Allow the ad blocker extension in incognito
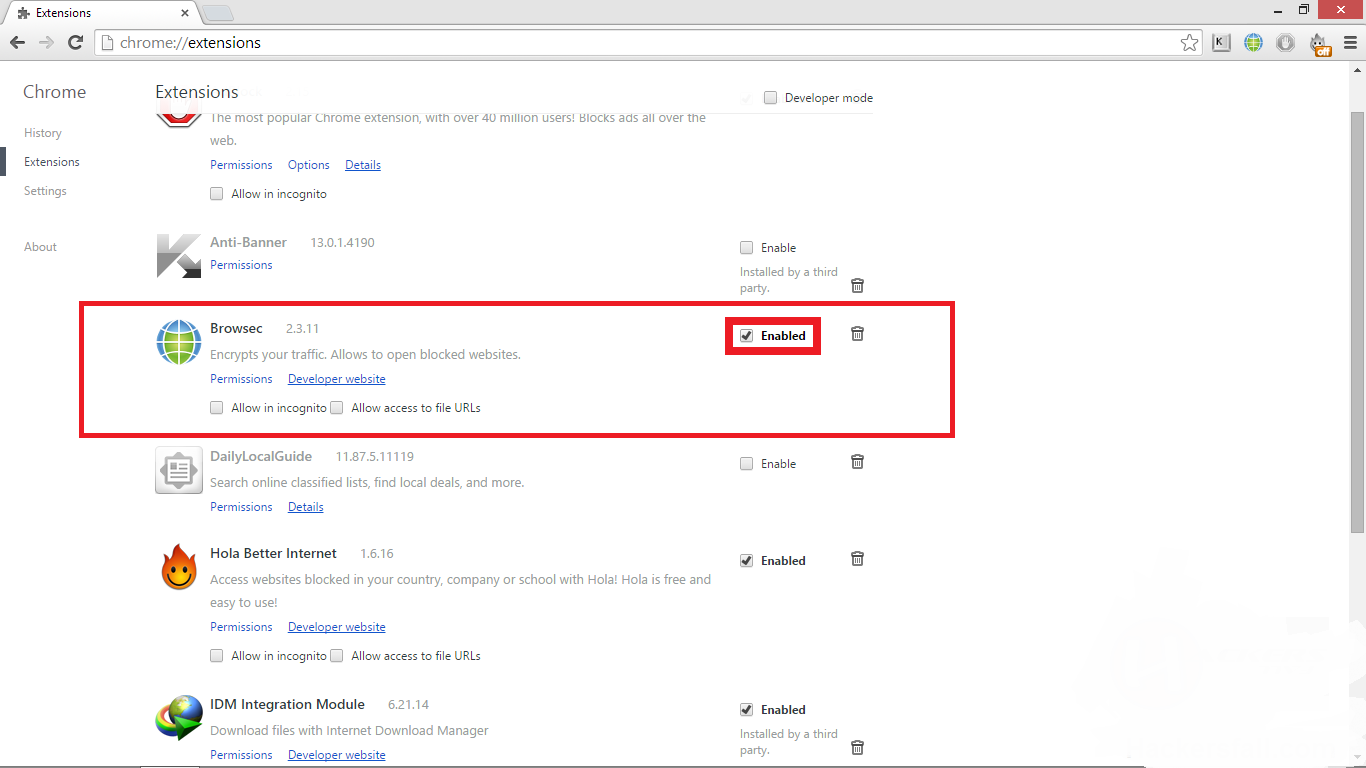Screen dimensions: 1366x768 point(217,194)
